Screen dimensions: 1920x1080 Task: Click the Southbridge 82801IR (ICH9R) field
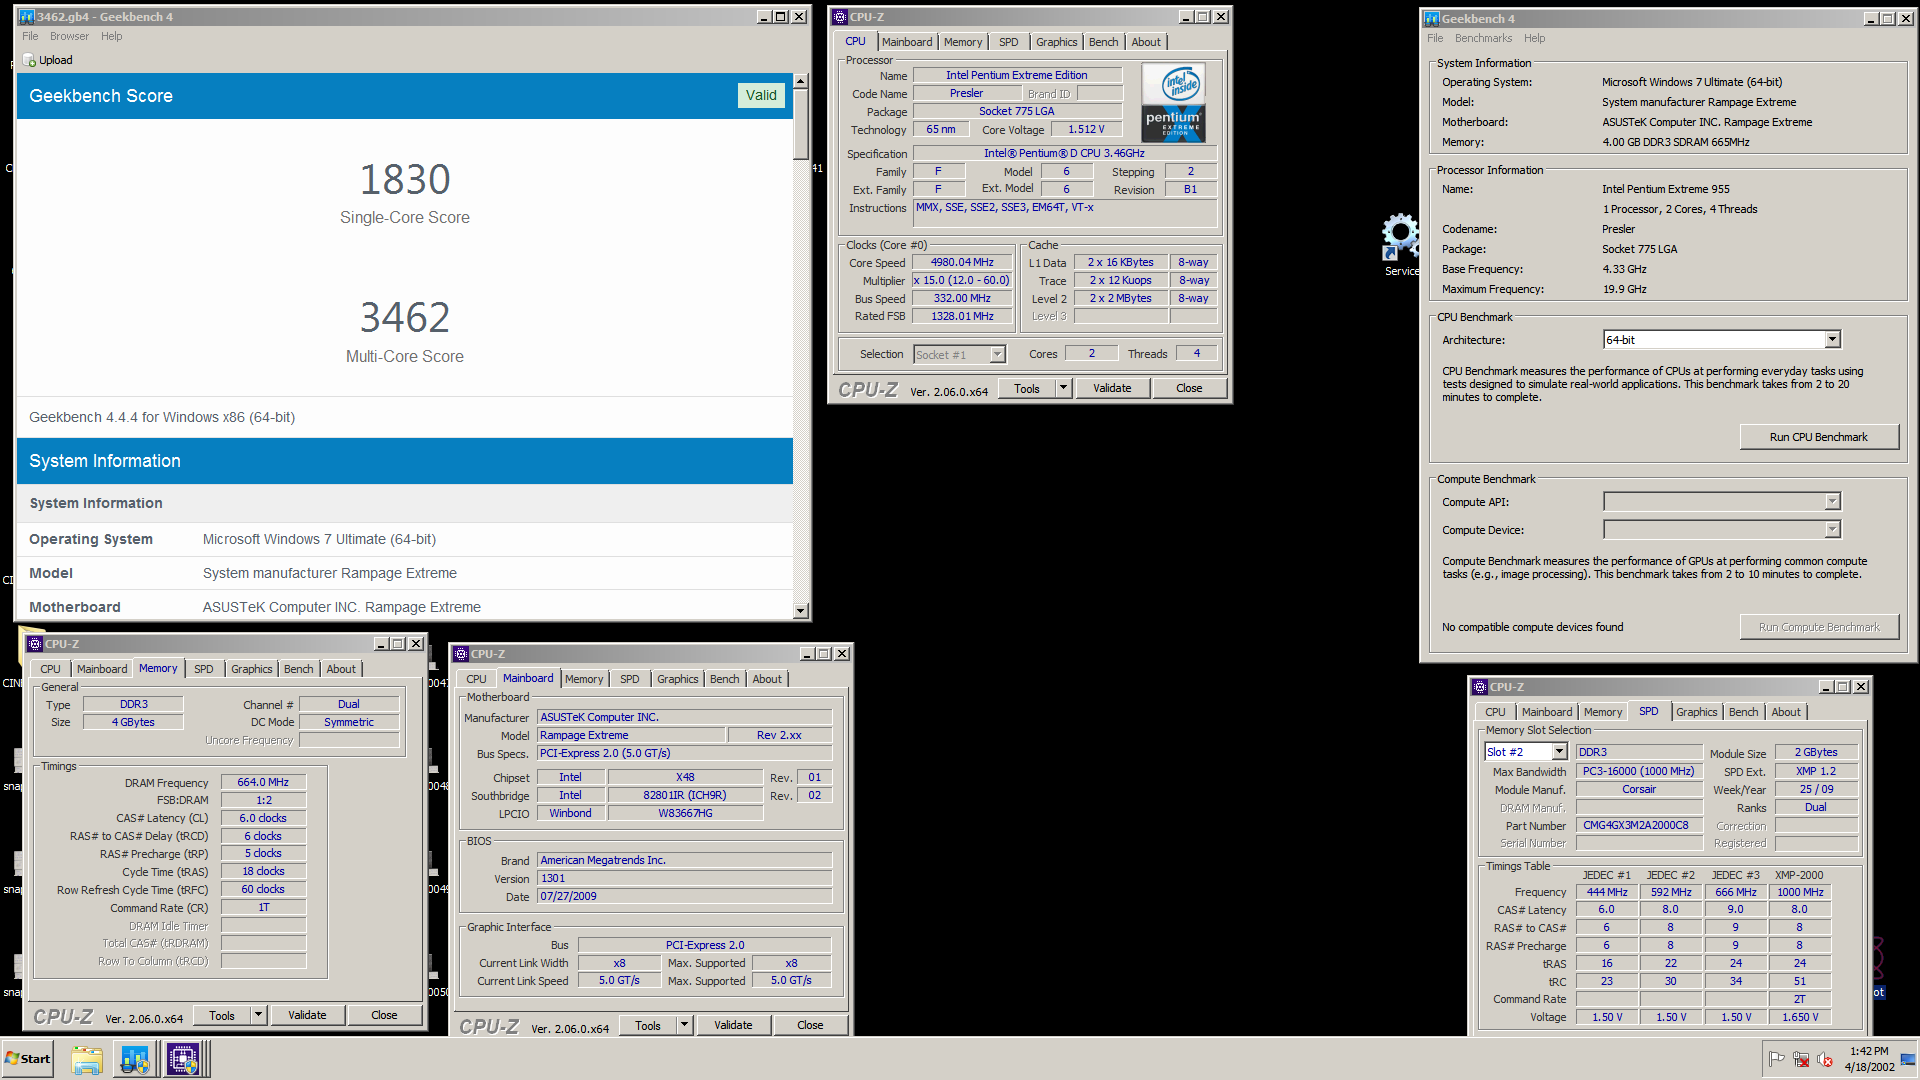click(685, 796)
